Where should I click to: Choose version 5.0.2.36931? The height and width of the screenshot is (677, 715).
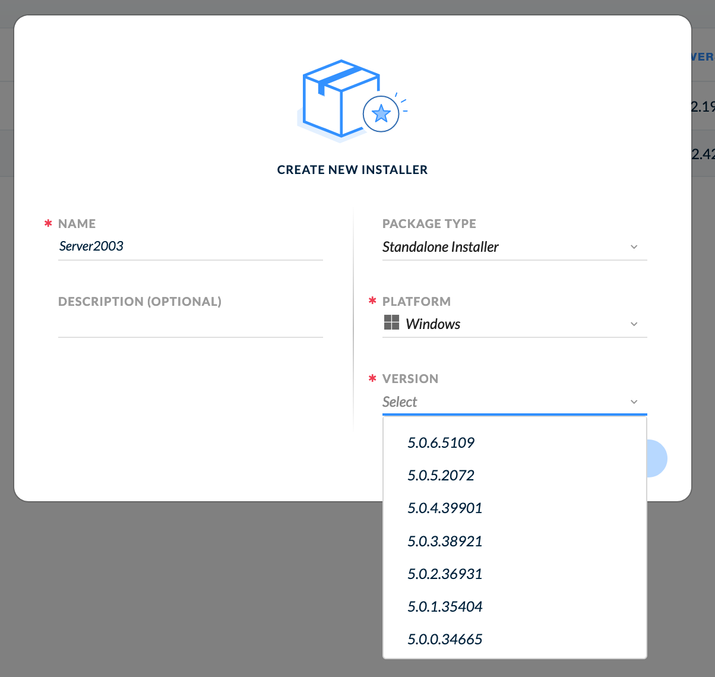445,574
